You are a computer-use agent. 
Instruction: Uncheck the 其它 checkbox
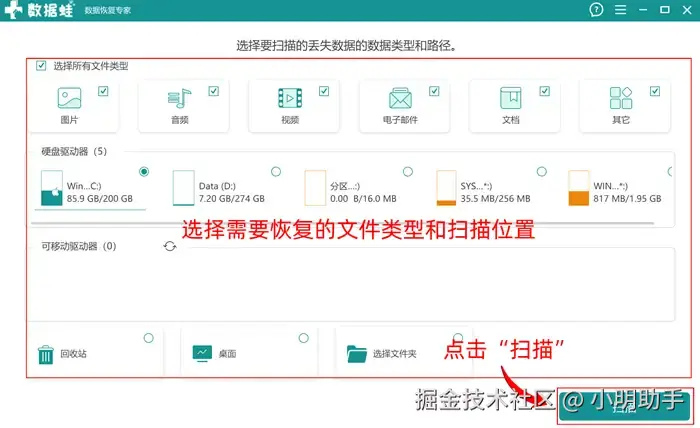click(655, 91)
